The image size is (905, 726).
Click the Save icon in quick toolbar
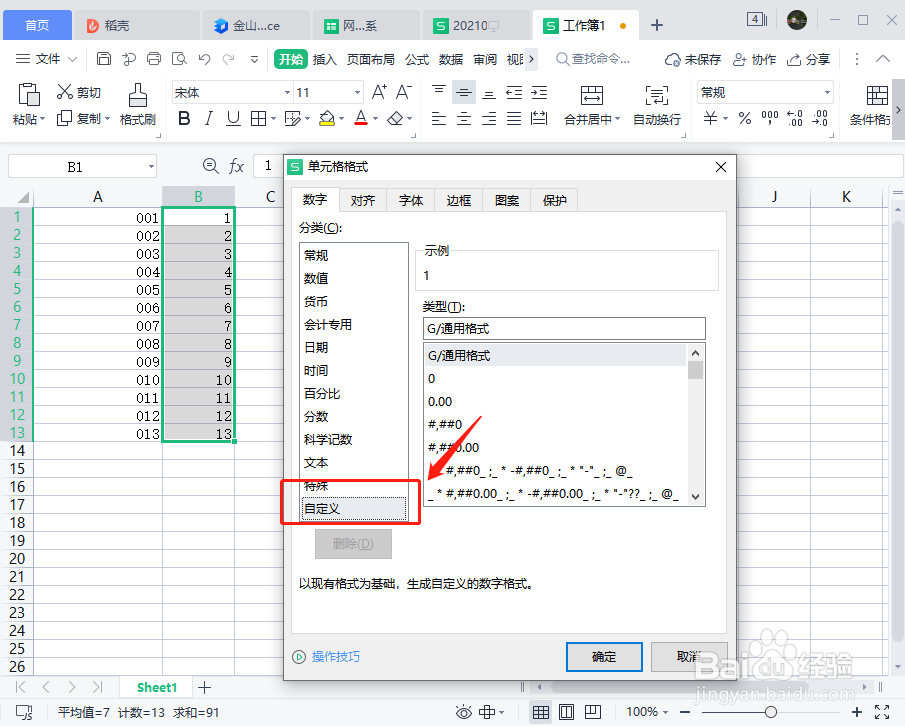point(104,59)
